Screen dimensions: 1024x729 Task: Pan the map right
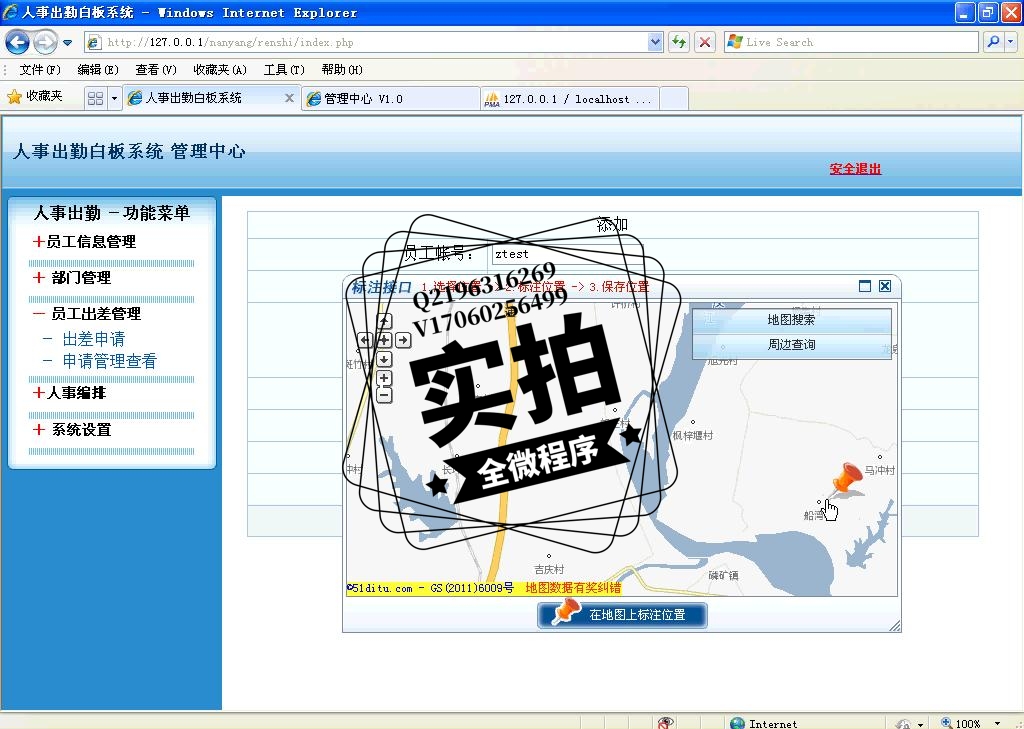[x=403, y=340]
